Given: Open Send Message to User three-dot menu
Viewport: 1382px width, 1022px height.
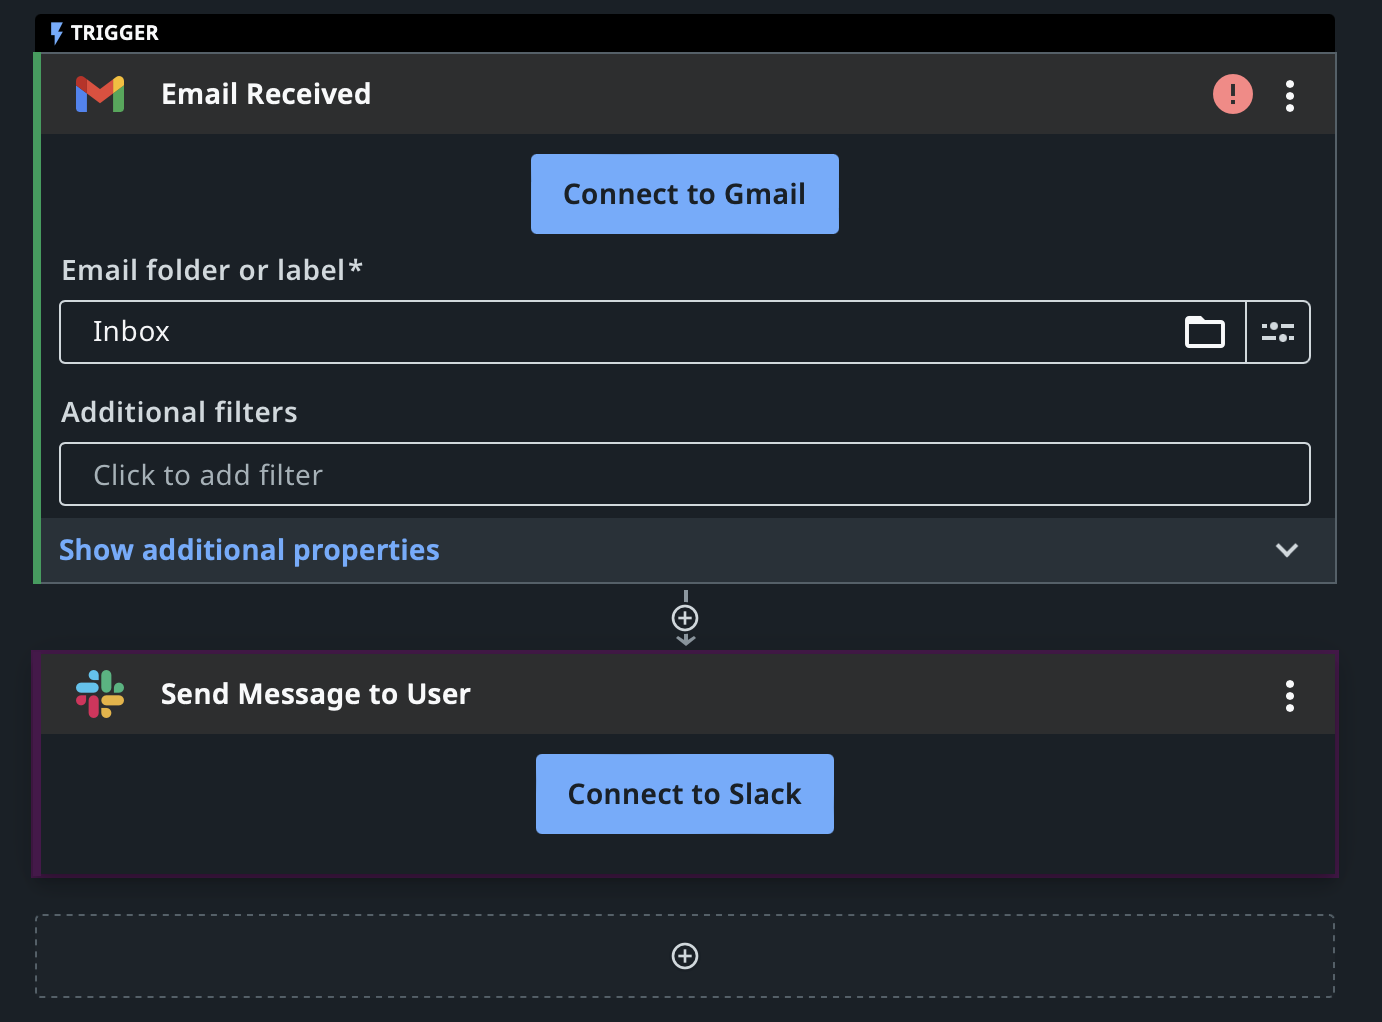Looking at the screenshot, I should point(1290,695).
